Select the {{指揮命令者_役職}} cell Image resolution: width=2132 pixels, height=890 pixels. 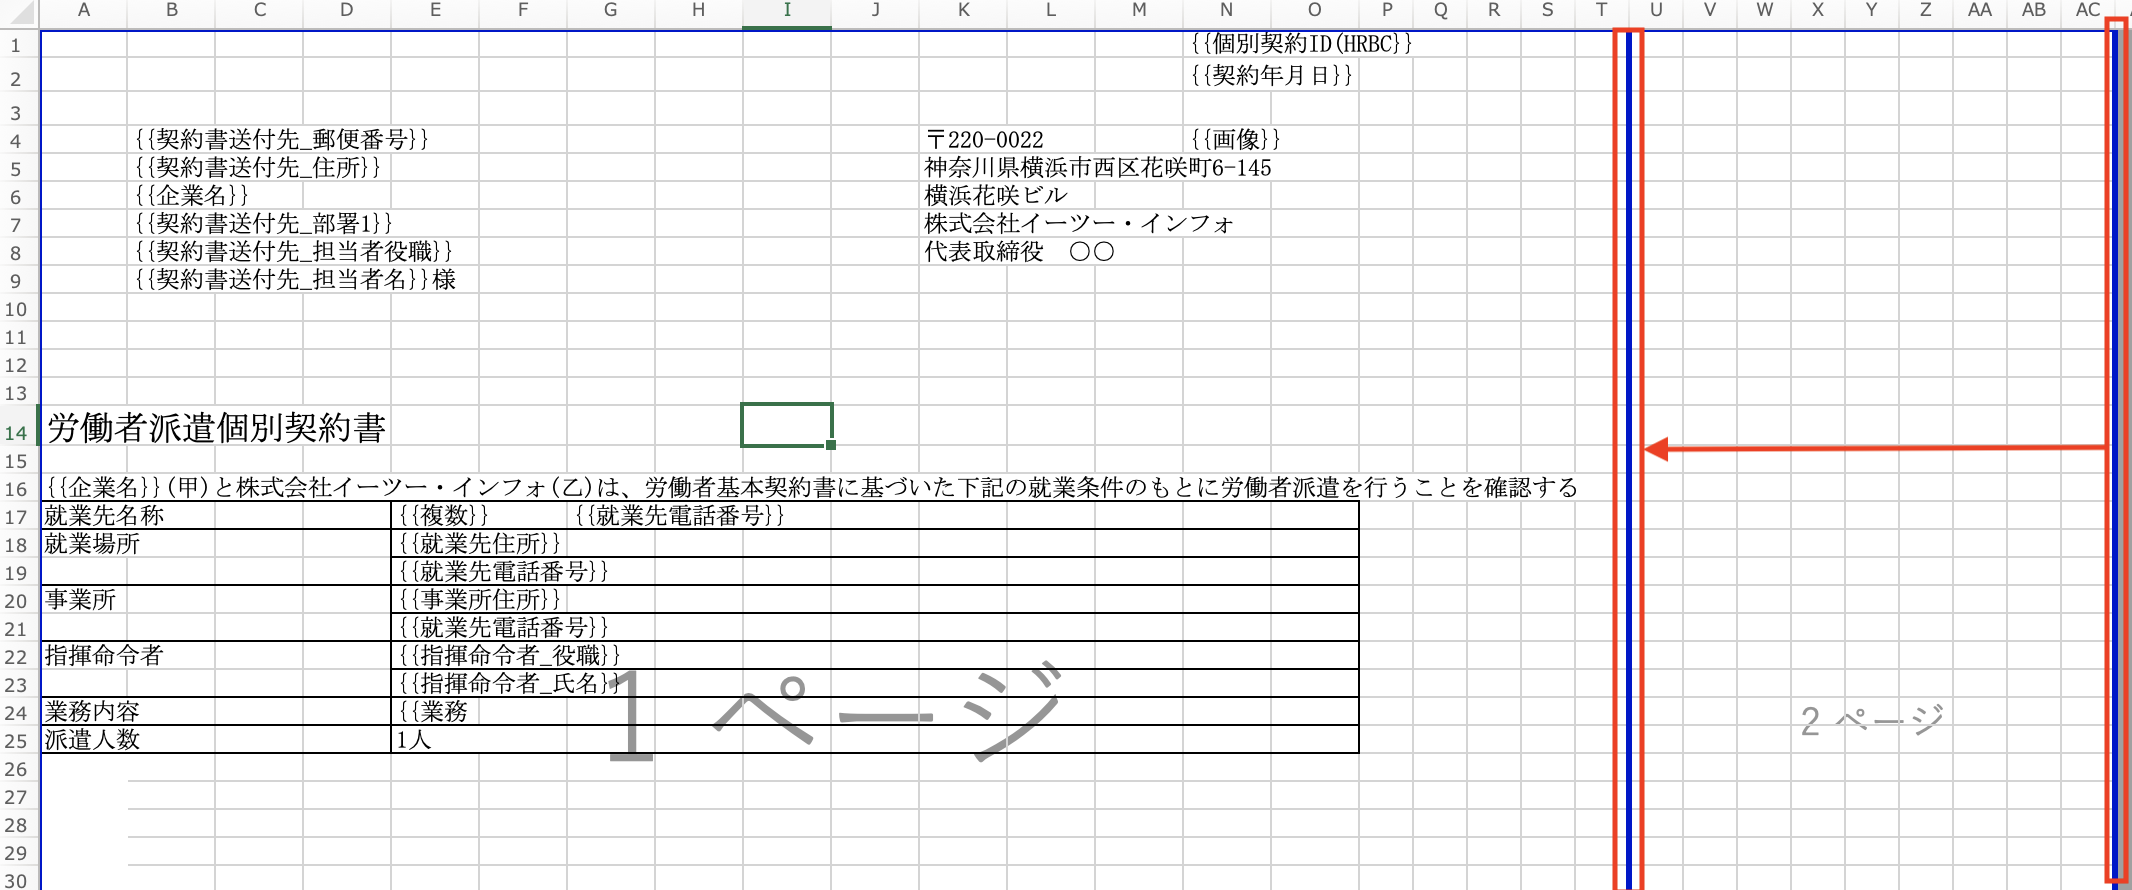coord(509,656)
